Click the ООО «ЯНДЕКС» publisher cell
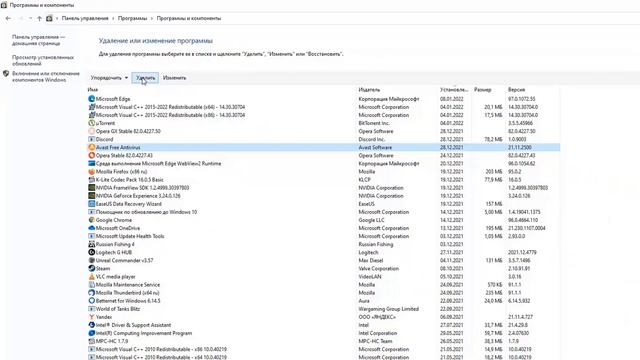 377,317
